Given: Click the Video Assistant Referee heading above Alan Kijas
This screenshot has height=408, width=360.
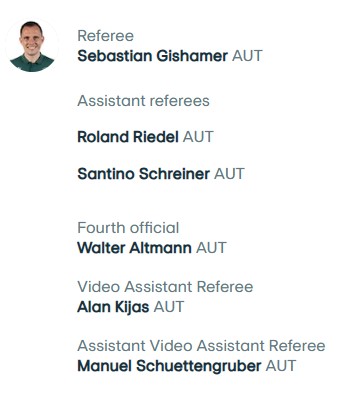Looking at the screenshot, I should click(165, 287).
